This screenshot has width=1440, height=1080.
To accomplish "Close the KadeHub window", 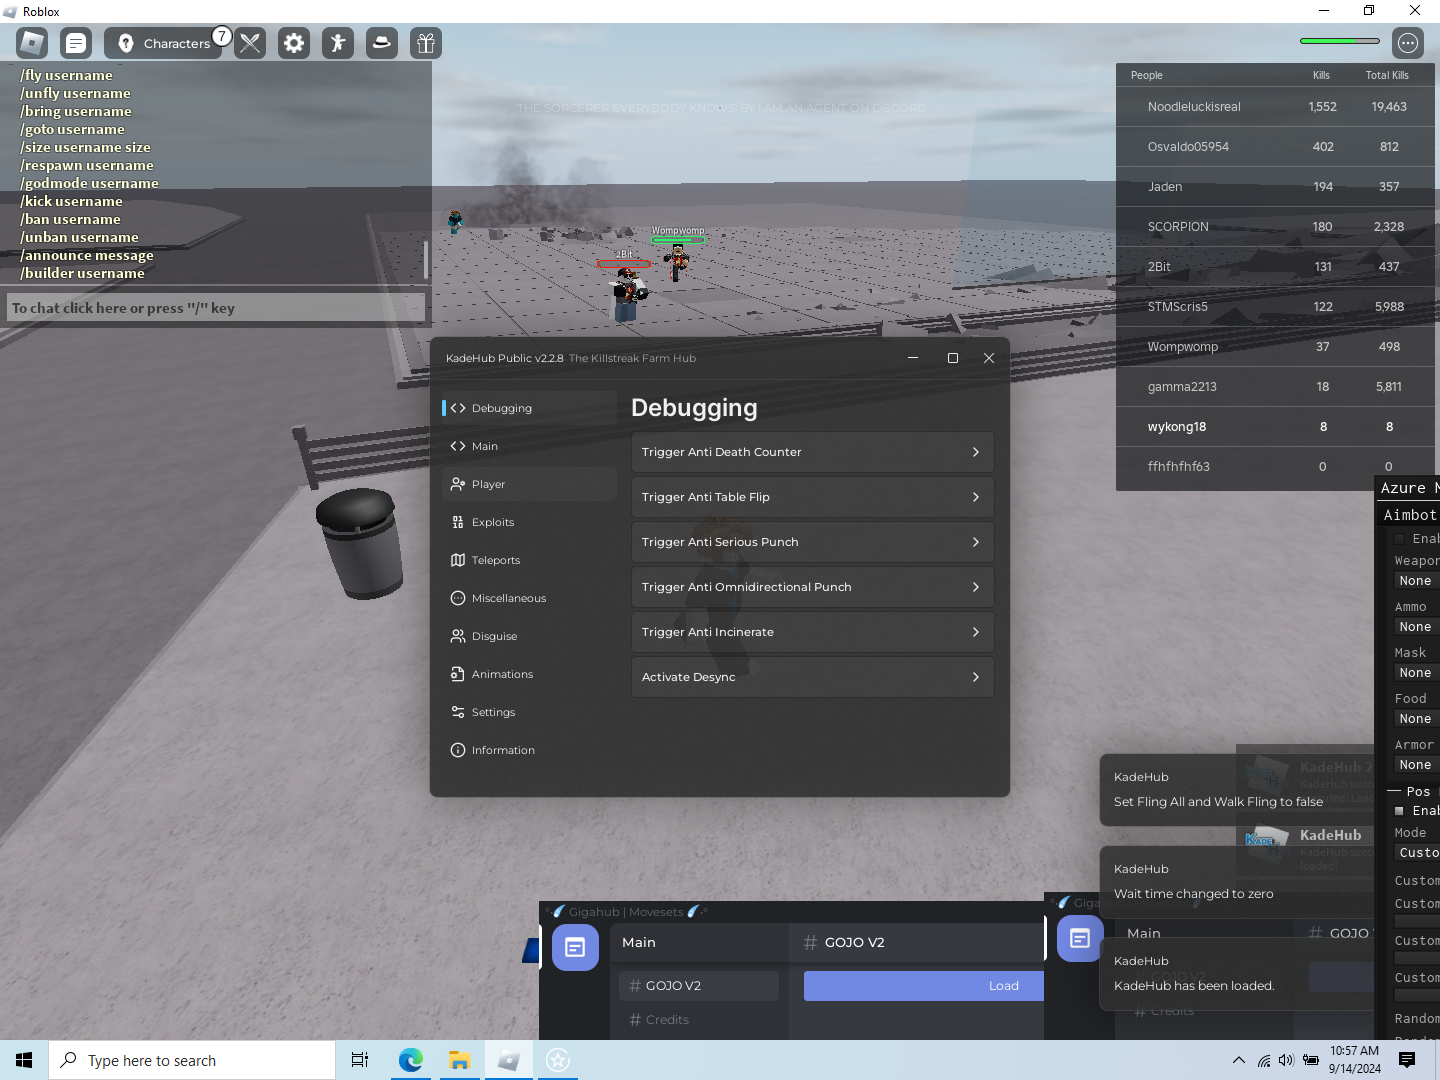I will click(989, 358).
